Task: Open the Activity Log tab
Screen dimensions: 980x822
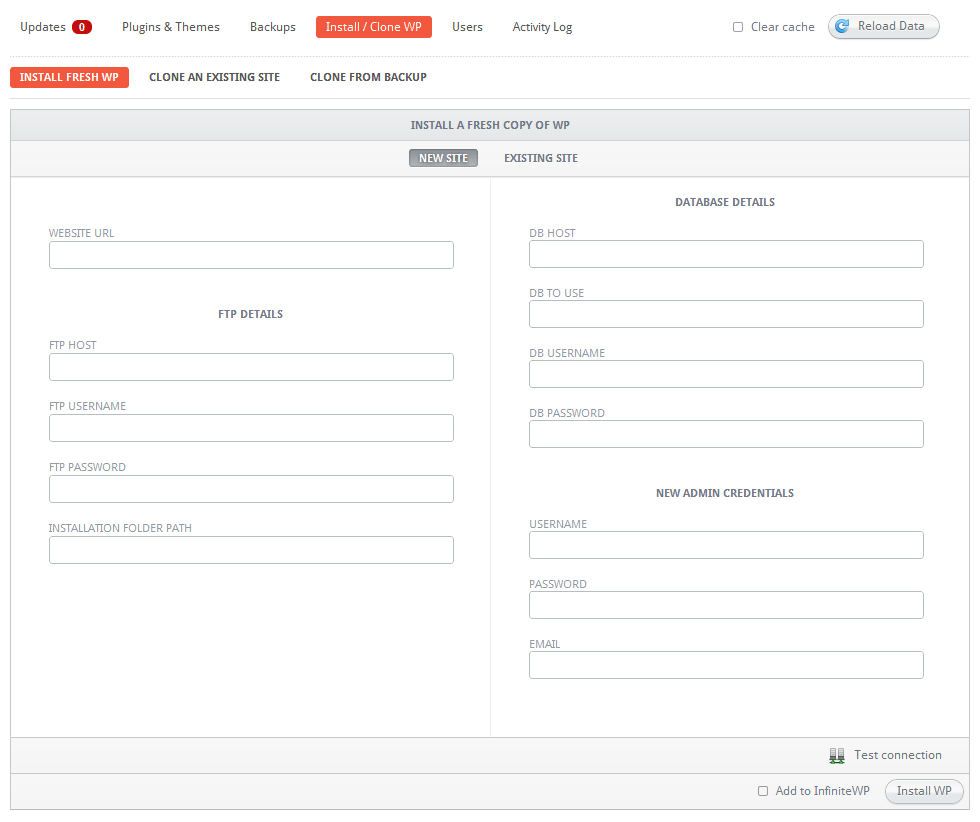Action: [x=542, y=27]
